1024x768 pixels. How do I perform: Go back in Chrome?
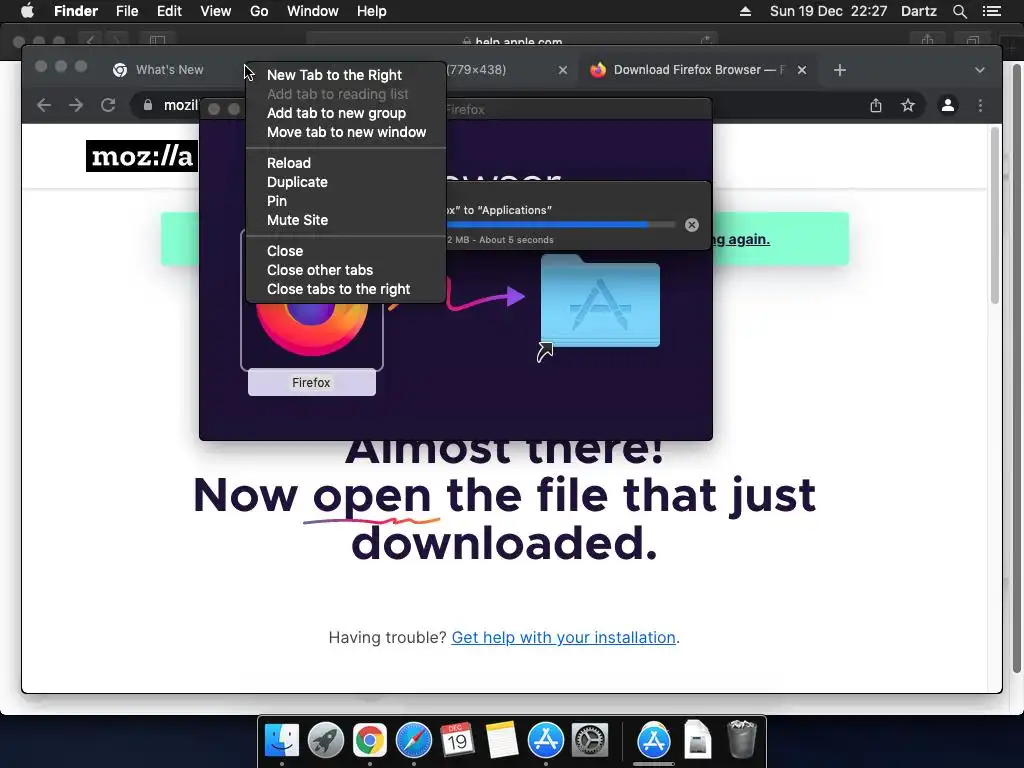44,105
